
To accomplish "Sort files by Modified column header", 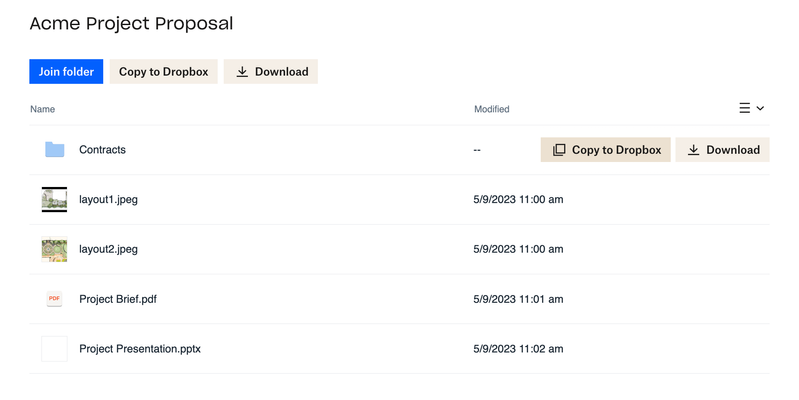I will (x=491, y=109).
